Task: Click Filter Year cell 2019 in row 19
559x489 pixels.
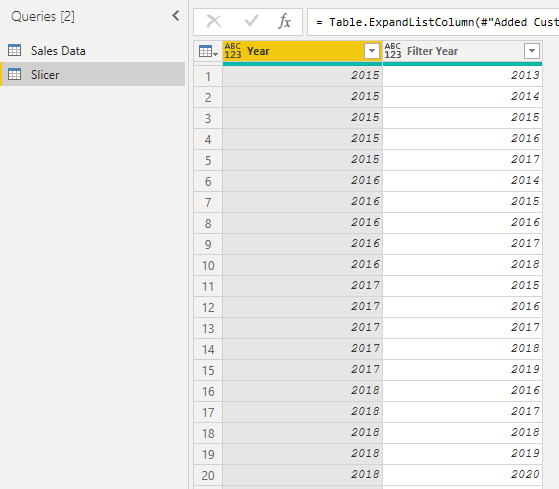Action: (x=462, y=454)
